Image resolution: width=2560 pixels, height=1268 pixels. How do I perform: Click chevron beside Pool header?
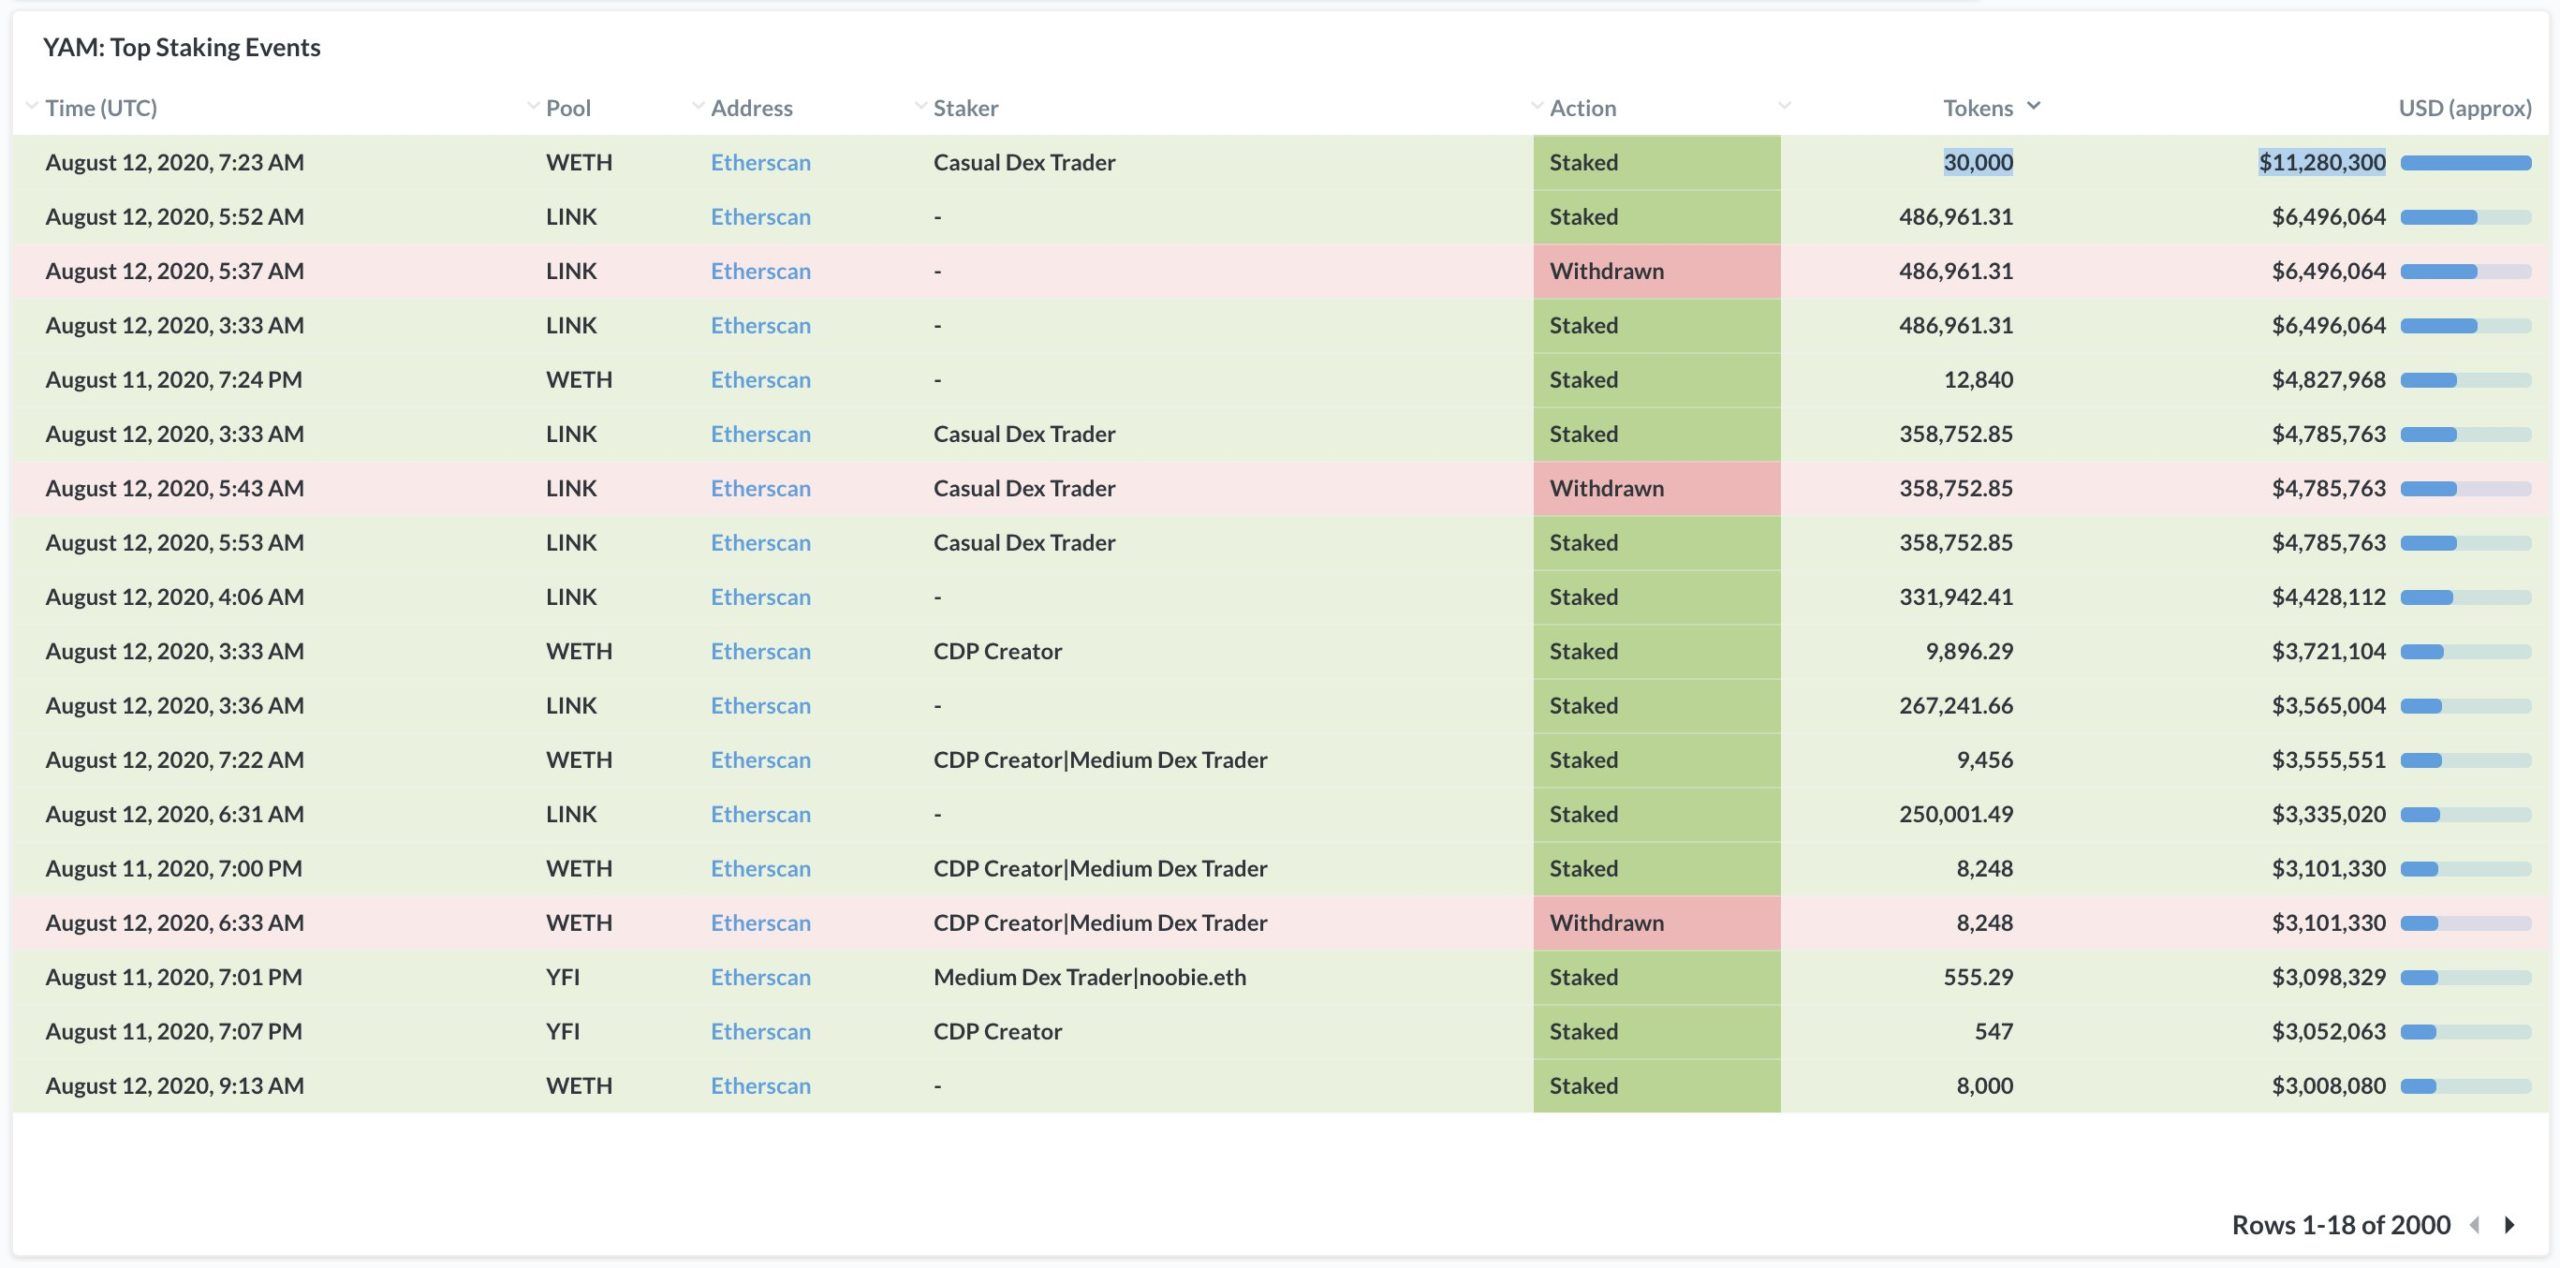tap(532, 106)
